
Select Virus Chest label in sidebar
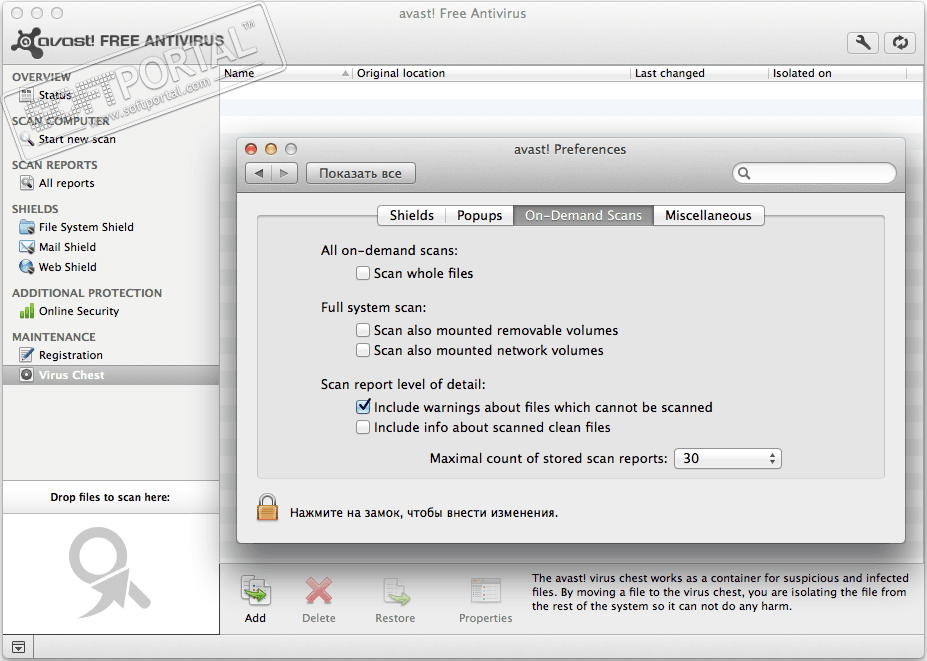click(72, 375)
